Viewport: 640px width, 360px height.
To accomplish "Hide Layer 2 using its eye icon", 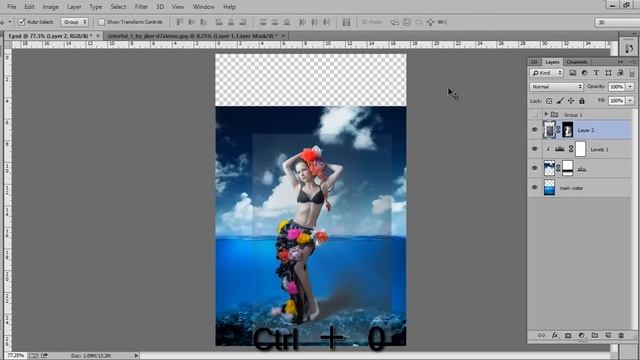I will click(535, 130).
